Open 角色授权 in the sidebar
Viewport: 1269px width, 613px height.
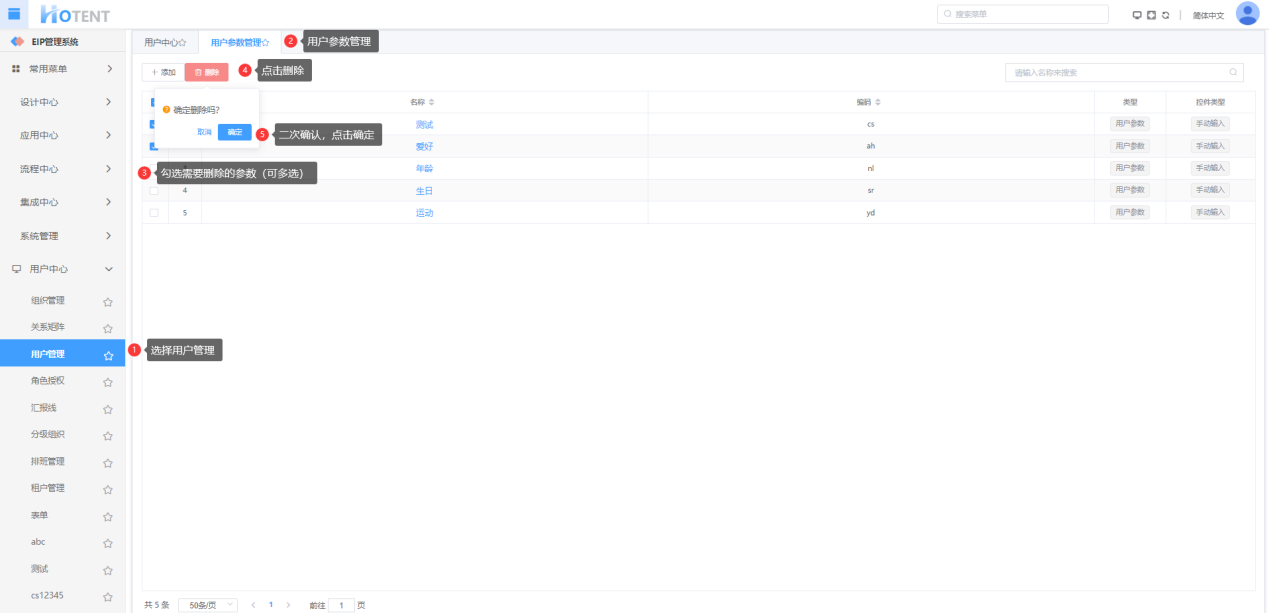tap(48, 381)
